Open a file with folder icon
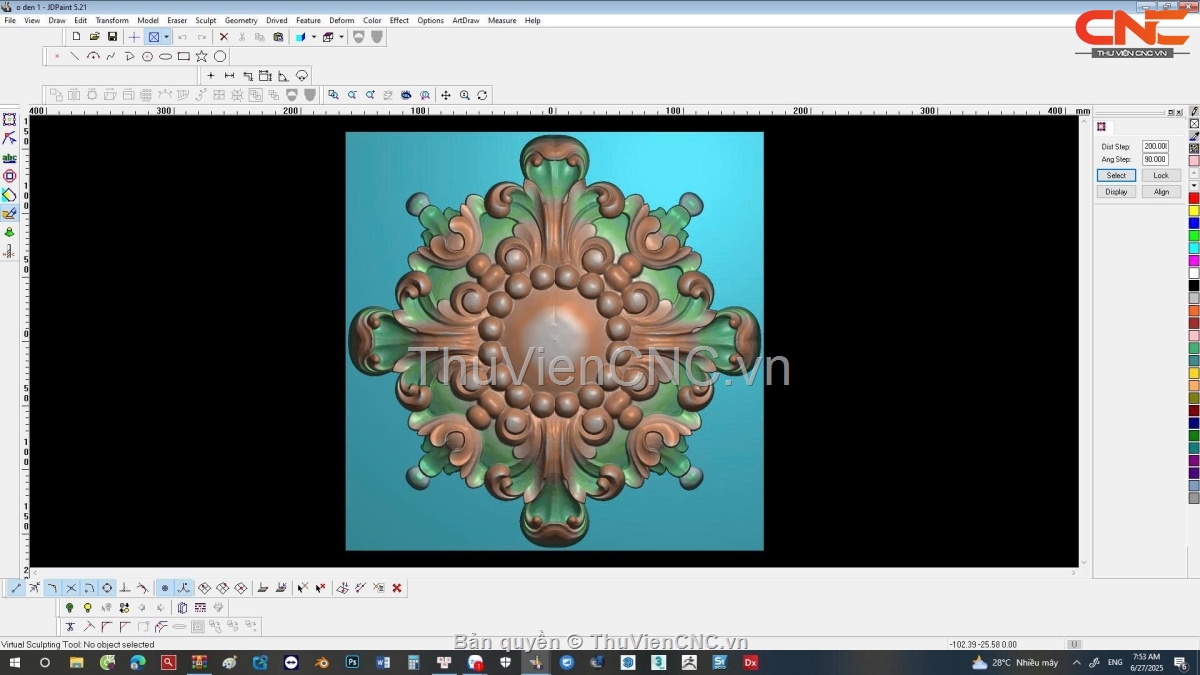Screen dimensions: 1200x675 [94, 37]
